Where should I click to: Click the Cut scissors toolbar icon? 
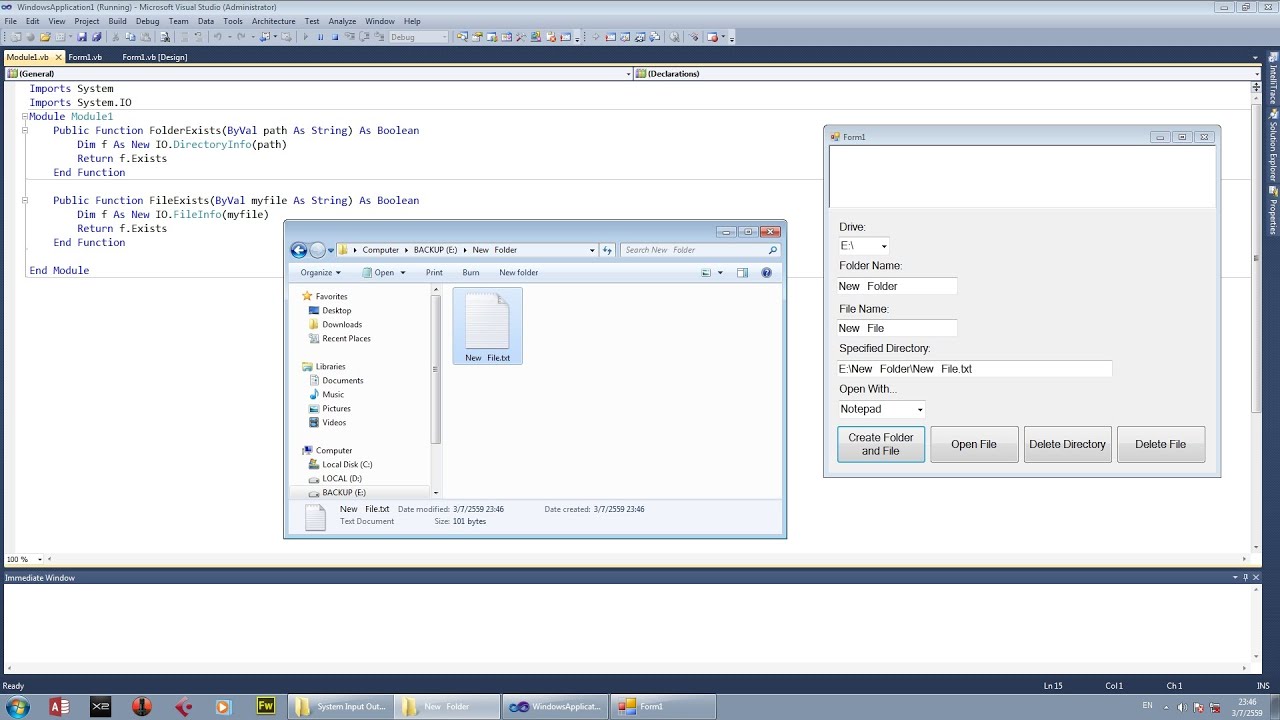coord(116,37)
